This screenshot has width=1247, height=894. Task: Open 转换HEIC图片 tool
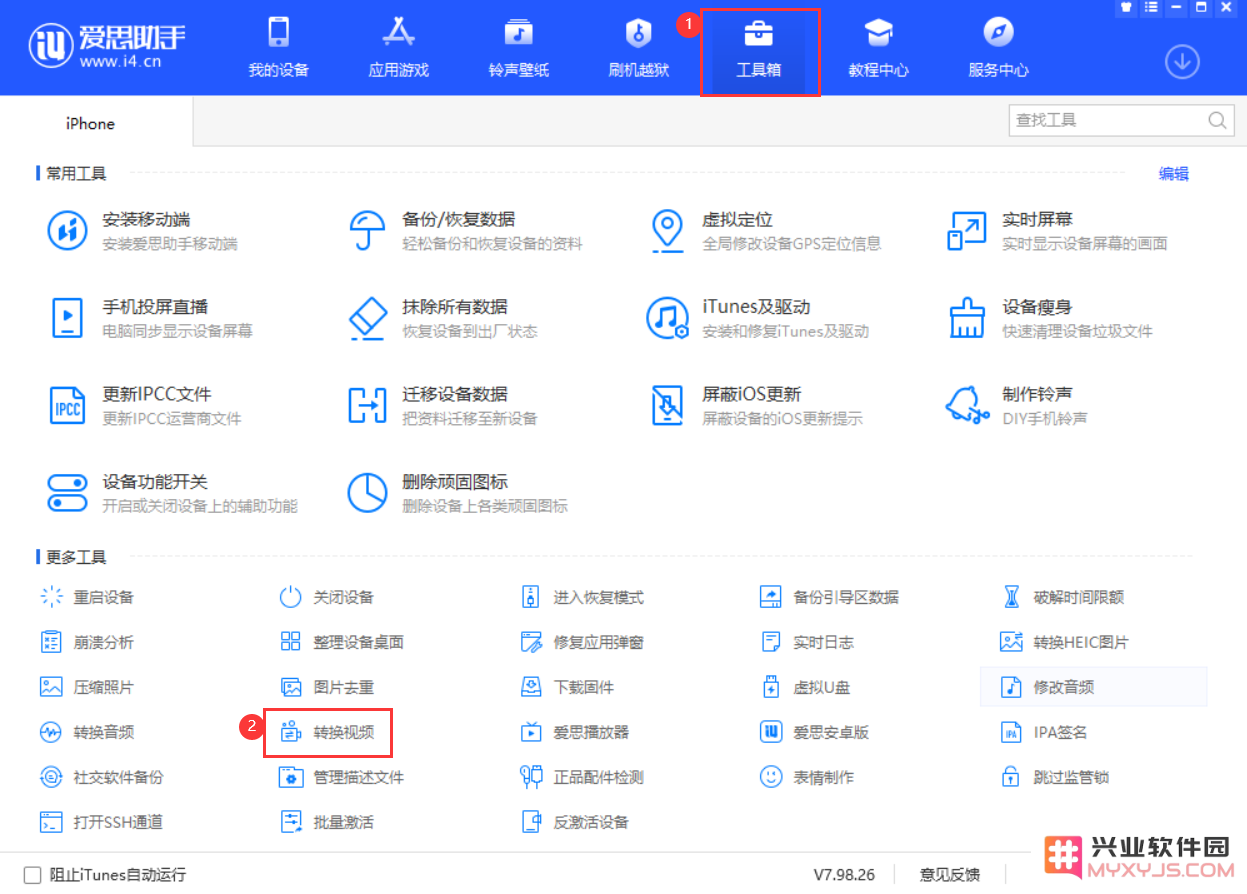[x=1065, y=642]
